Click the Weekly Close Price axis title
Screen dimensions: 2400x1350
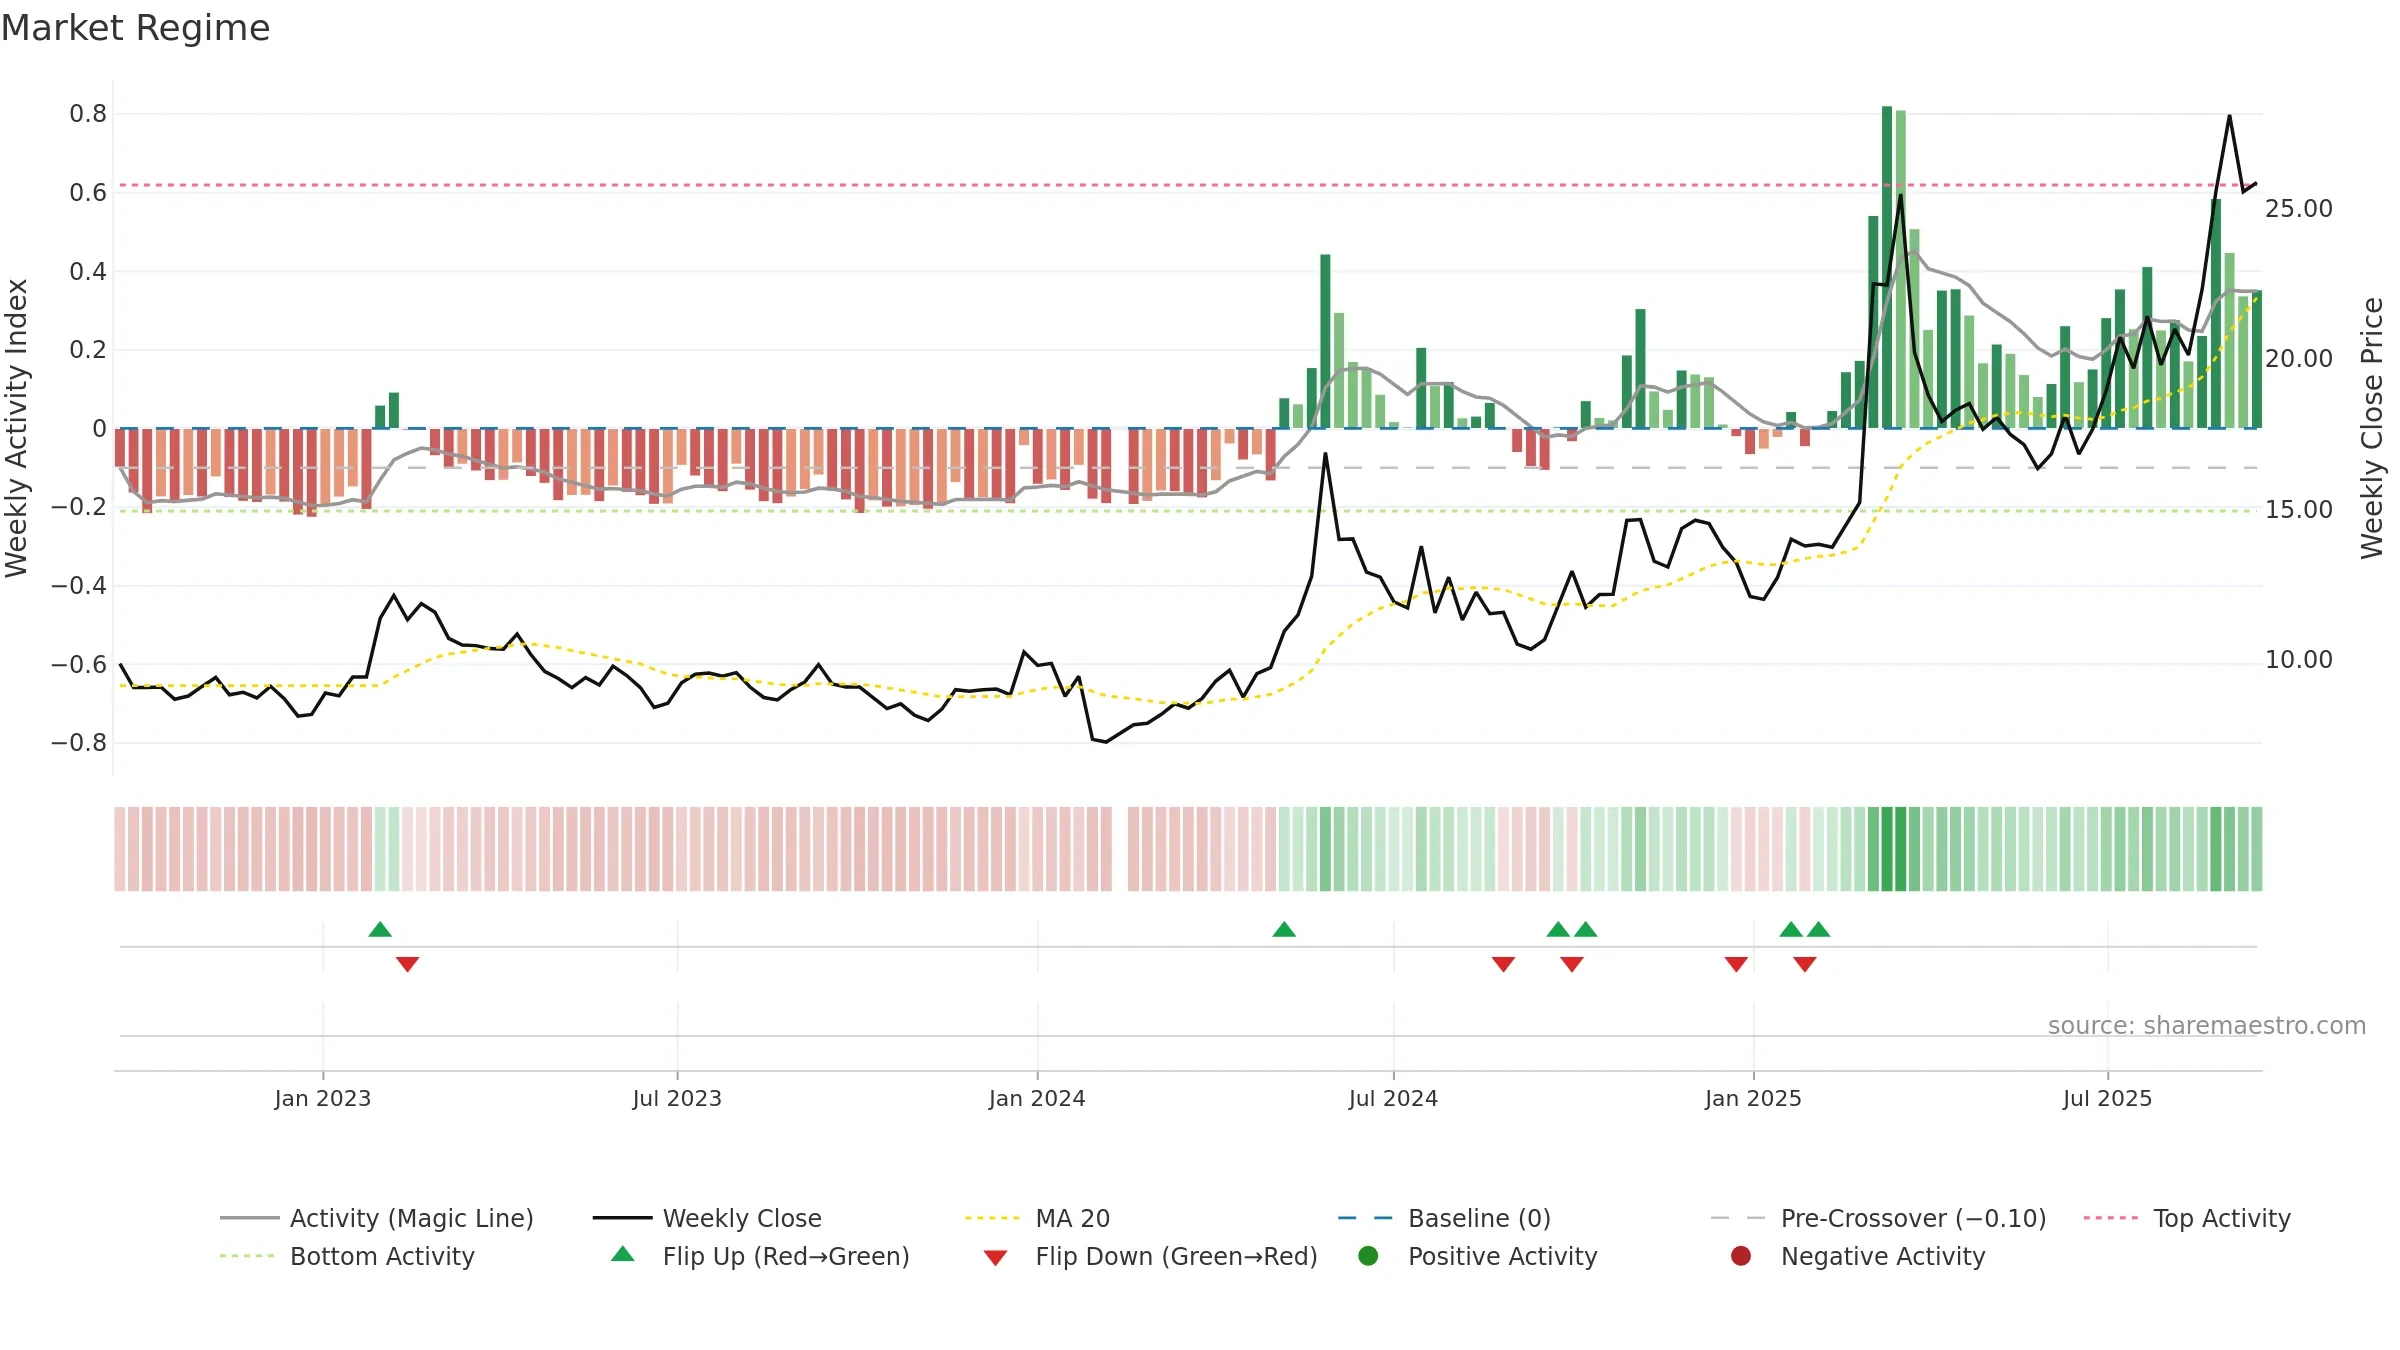click(2372, 428)
